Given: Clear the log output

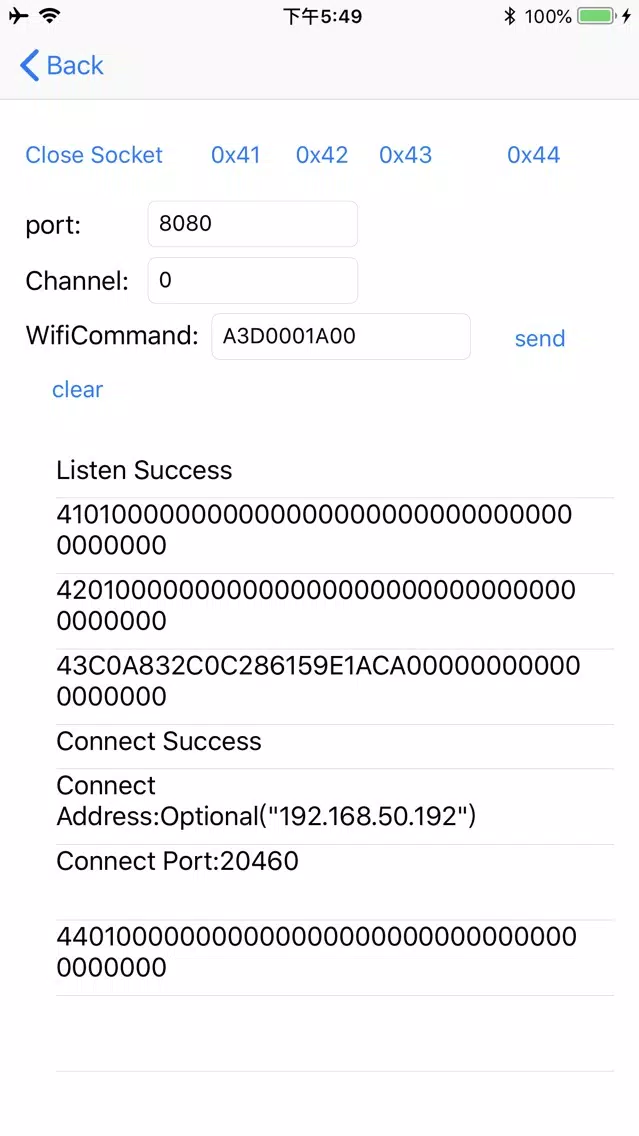Looking at the screenshot, I should pos(77,390).
